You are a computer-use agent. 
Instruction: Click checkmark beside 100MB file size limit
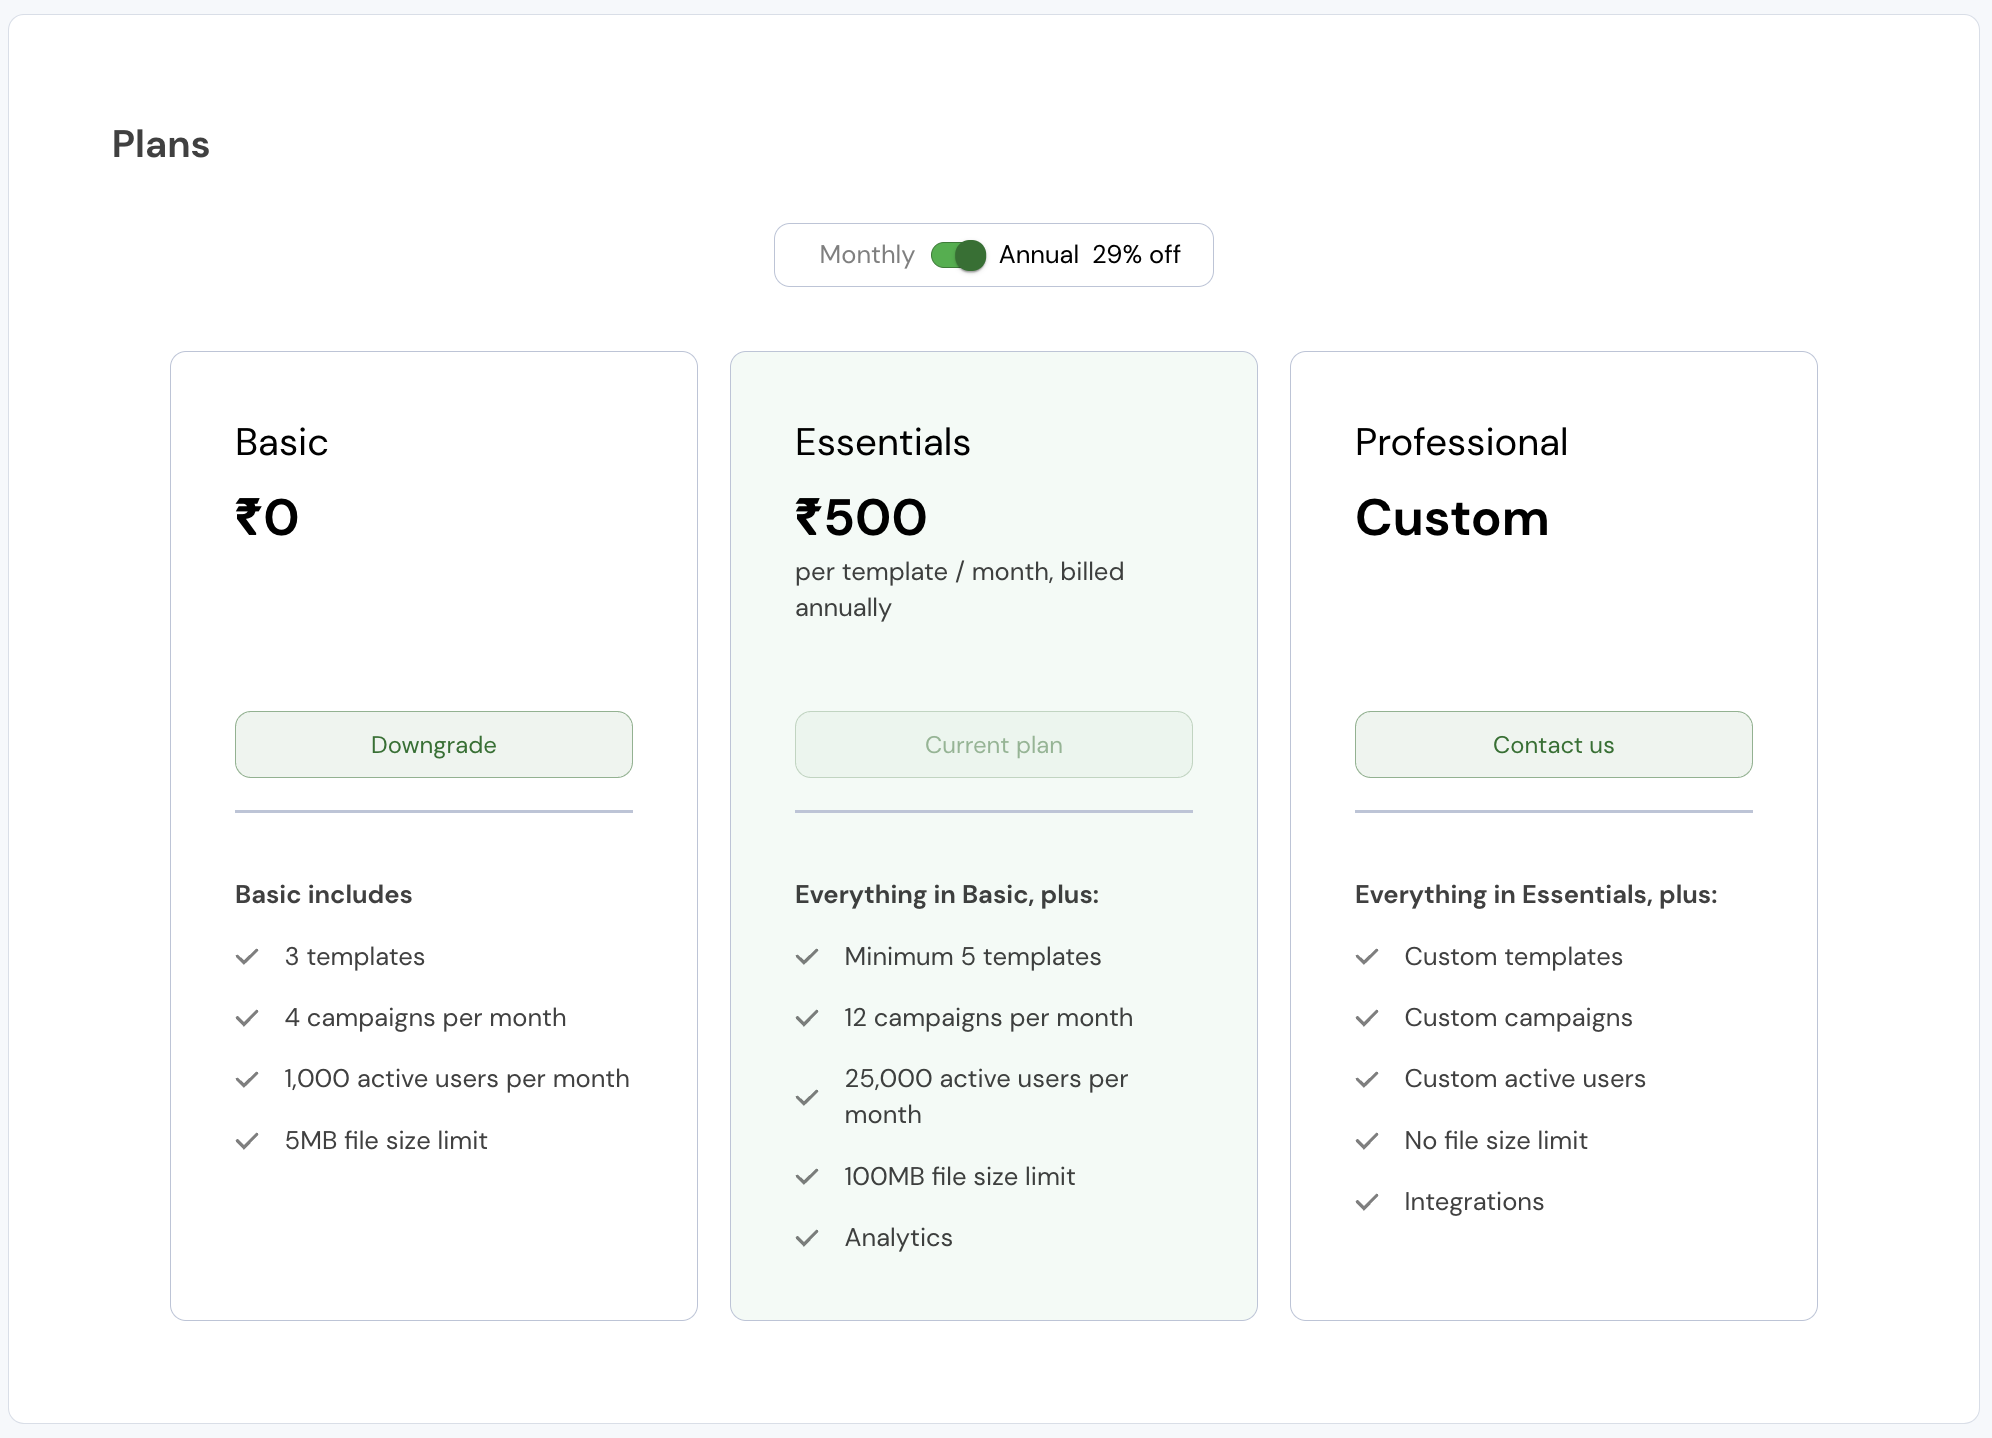click(x=807, y=1177)
